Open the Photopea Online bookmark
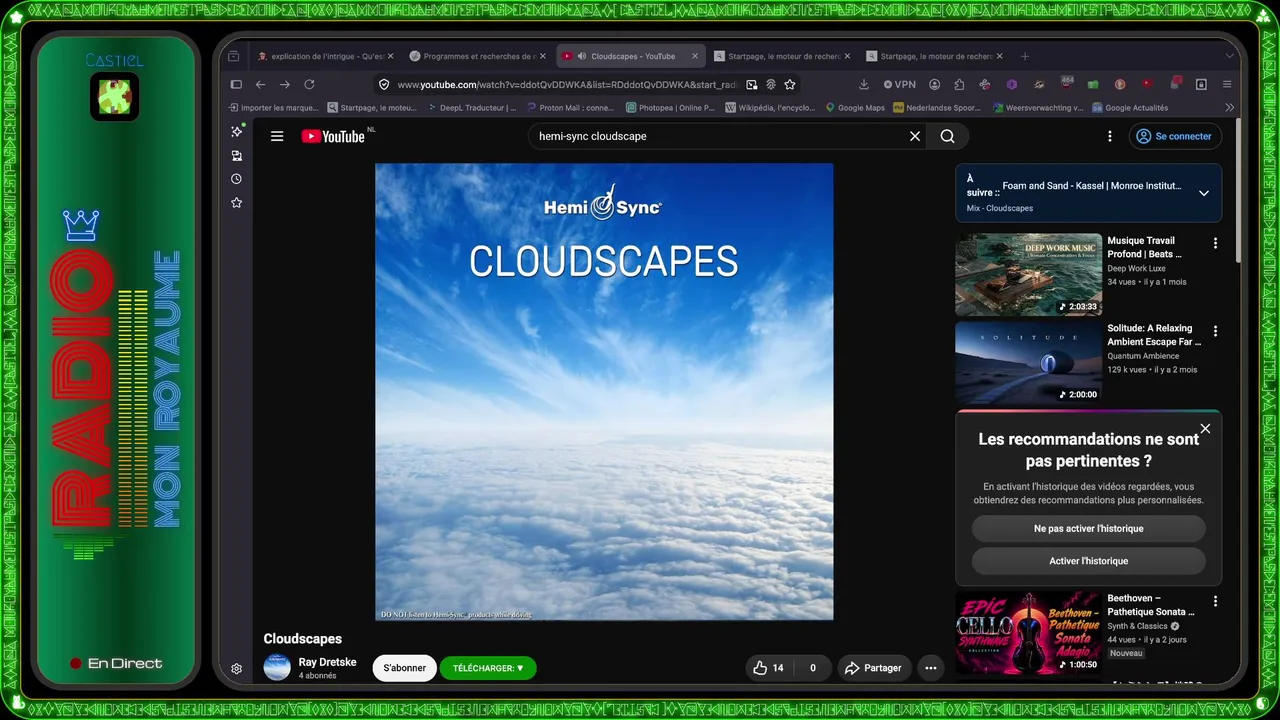This screenshot has width=1280, height=720. coord(670,107)
